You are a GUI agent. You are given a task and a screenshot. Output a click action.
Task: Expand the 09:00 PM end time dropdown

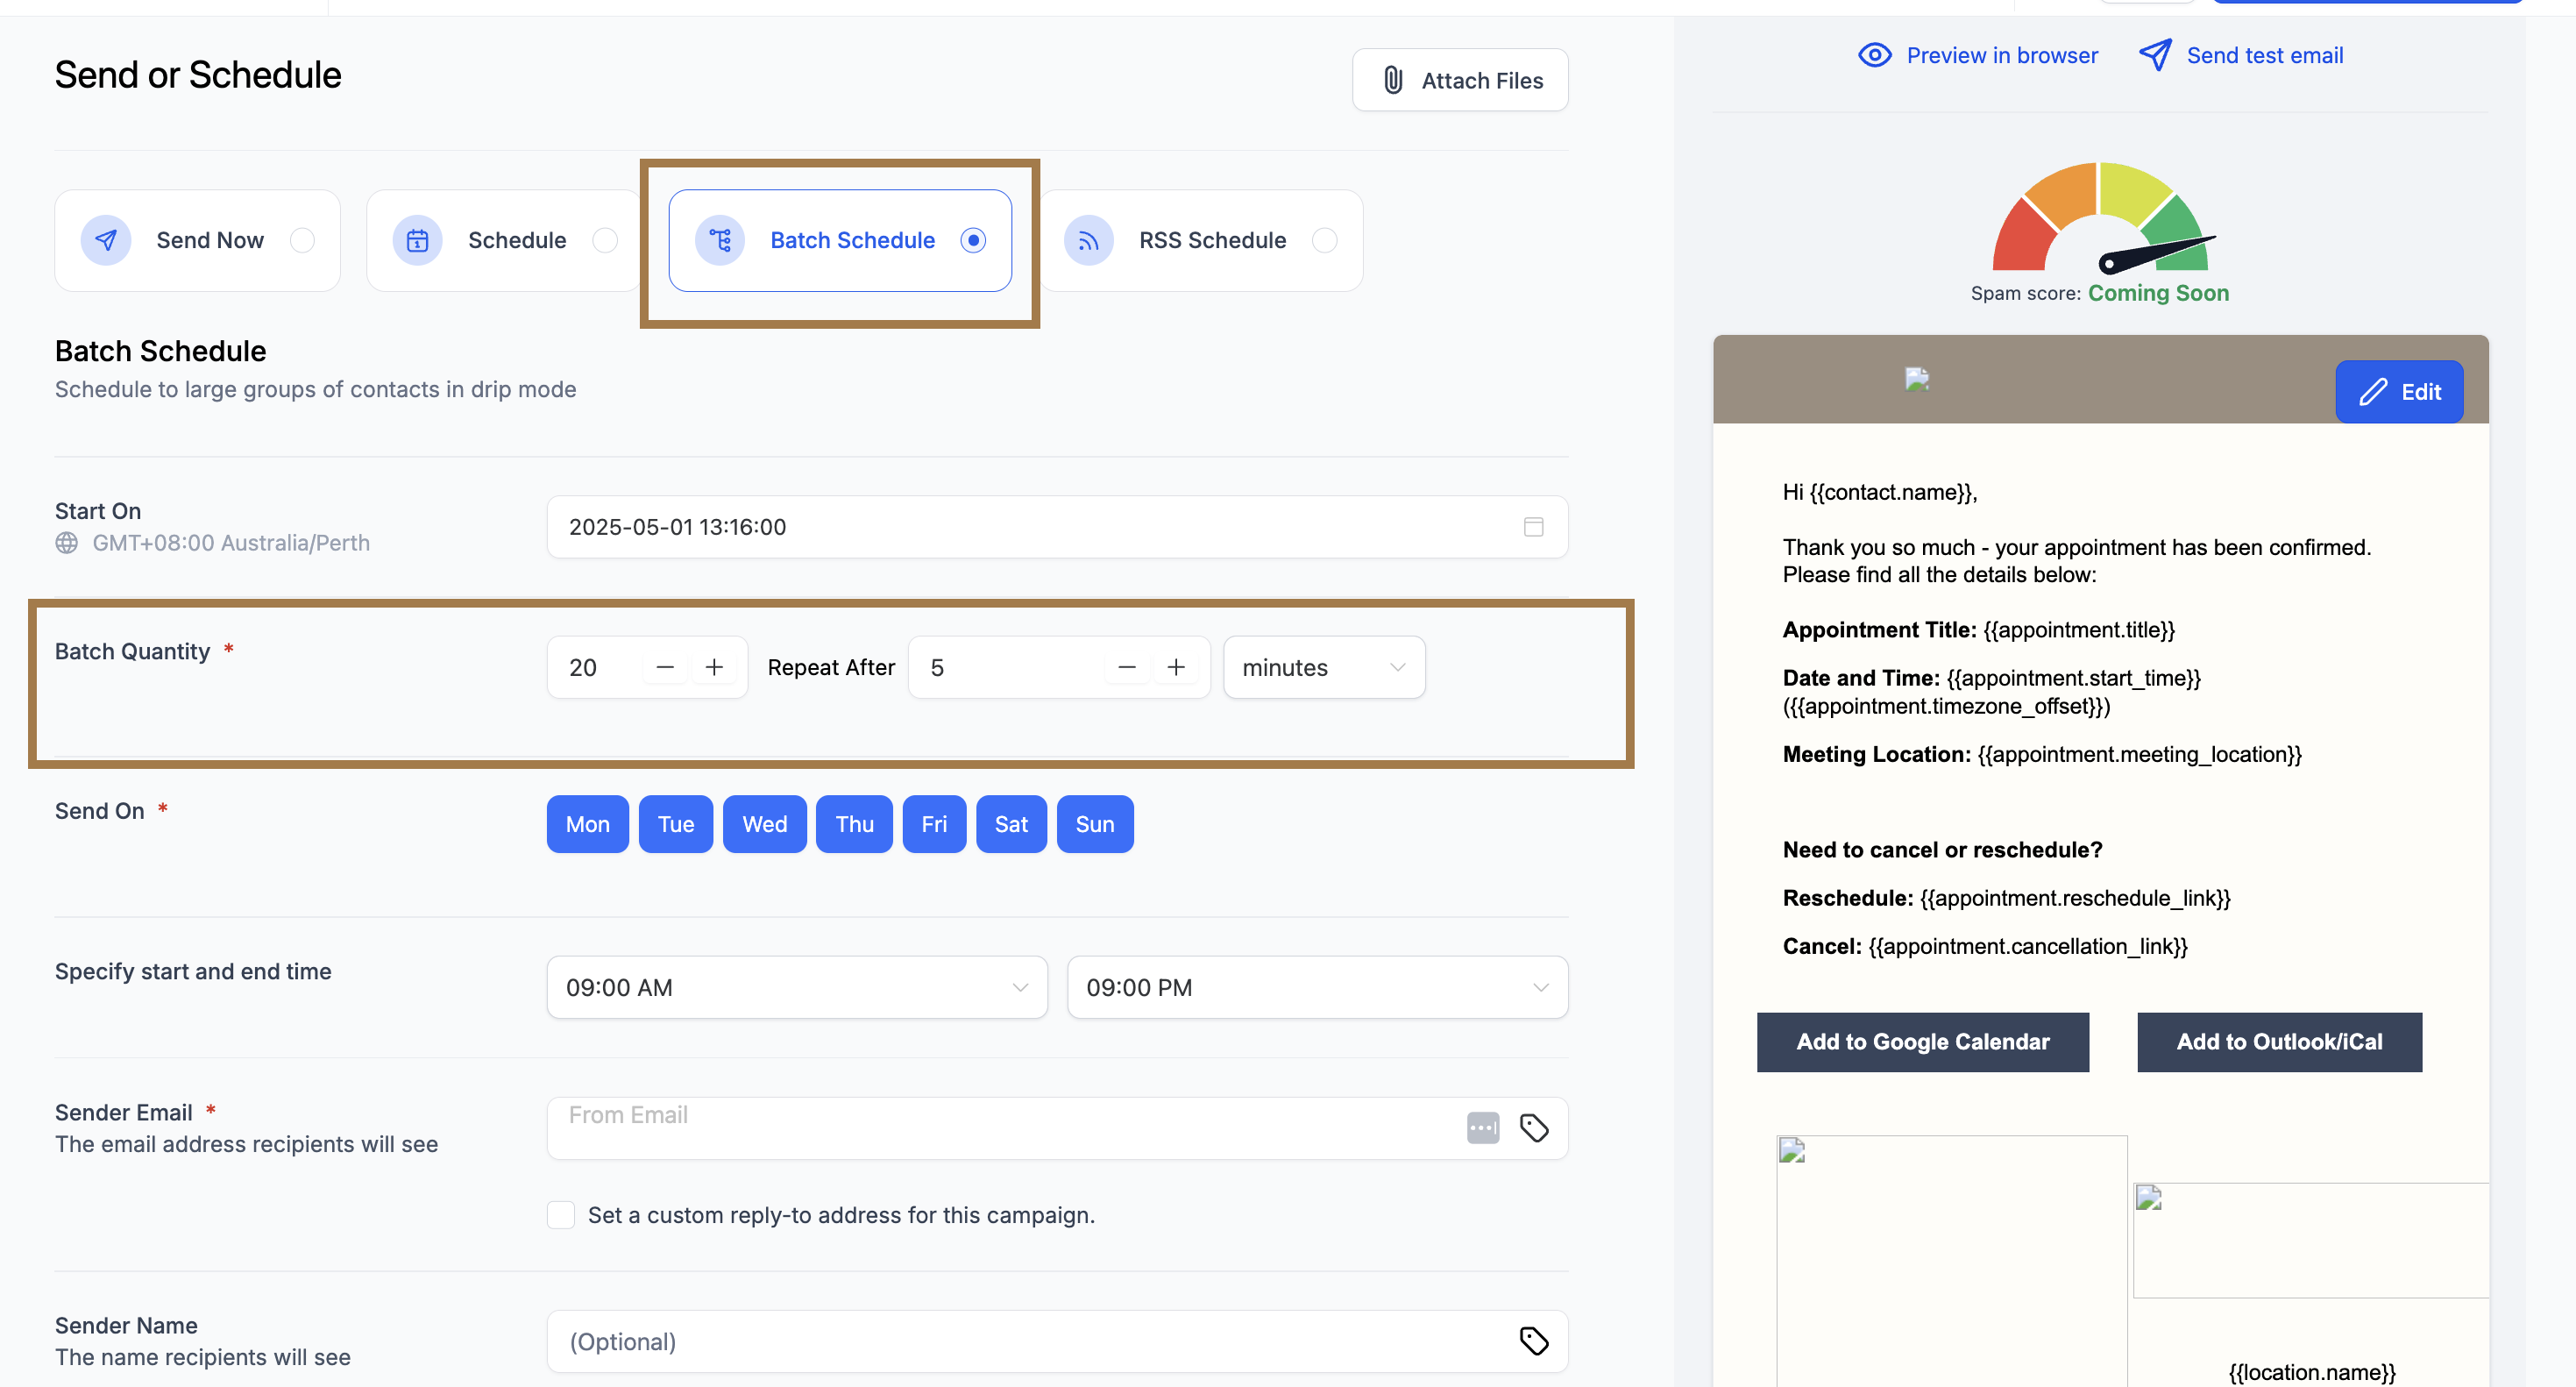point(1317,987)
